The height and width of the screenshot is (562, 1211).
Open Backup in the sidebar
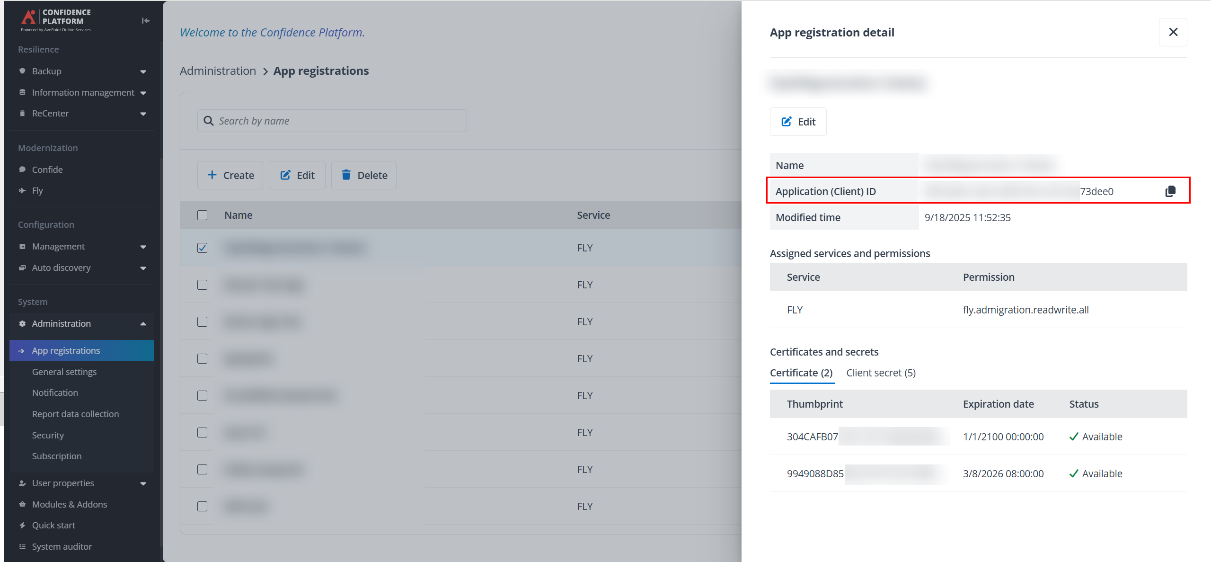[x=46, y=71]
